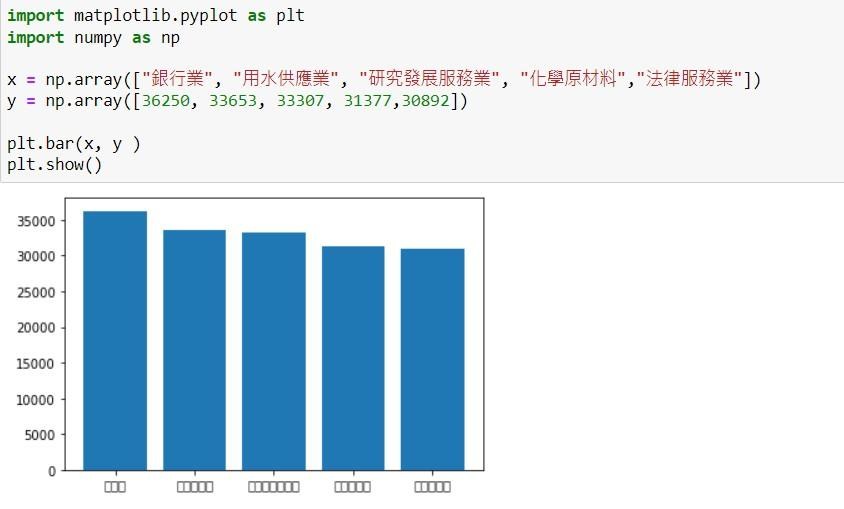The image size is (844, 509).
Task: Click the 5000 y-axis tick label
Action: pyautogui.click(x=40, y=435)
